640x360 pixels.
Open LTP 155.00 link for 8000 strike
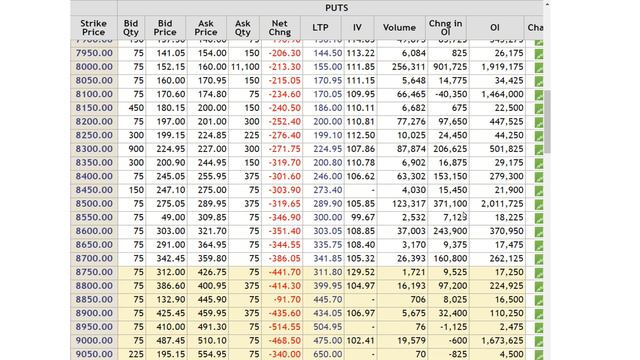pyautogui.click(x=328, y=67)
